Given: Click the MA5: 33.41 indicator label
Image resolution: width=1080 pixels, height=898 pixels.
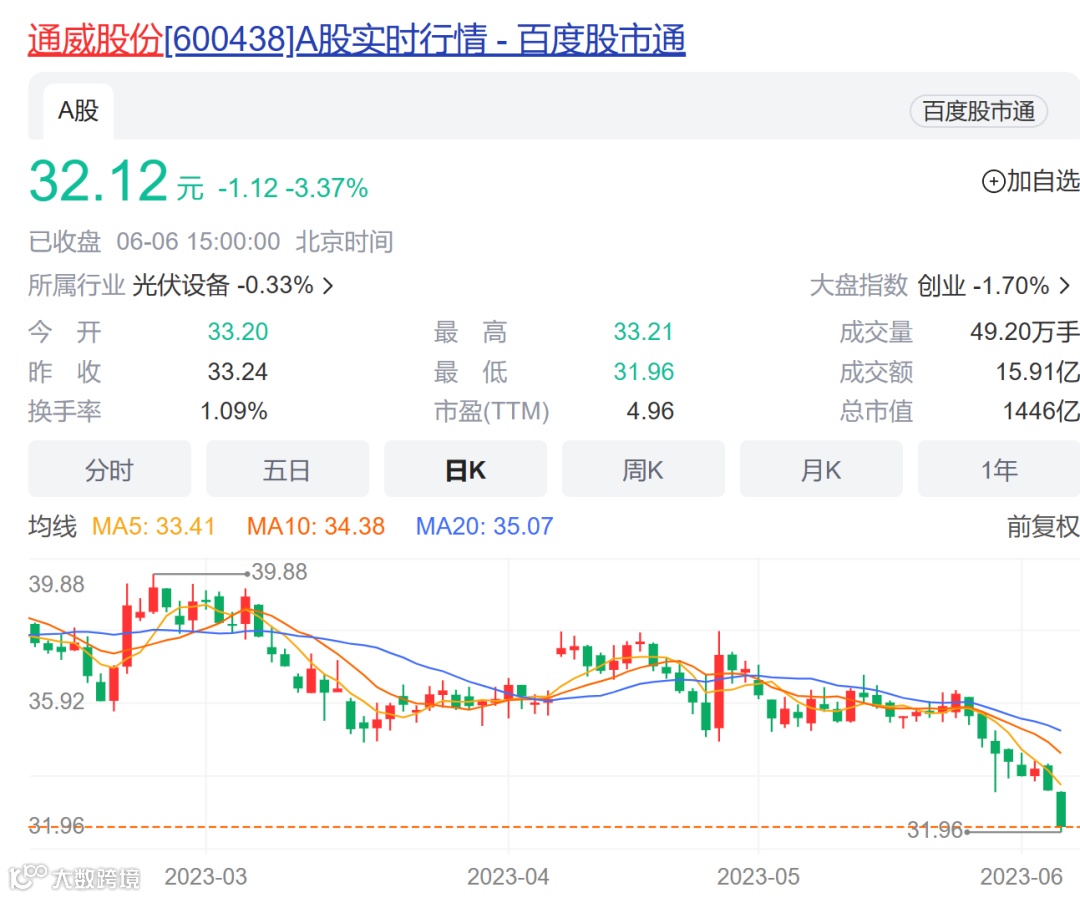Looking at the screenshot, I should 154,527.
